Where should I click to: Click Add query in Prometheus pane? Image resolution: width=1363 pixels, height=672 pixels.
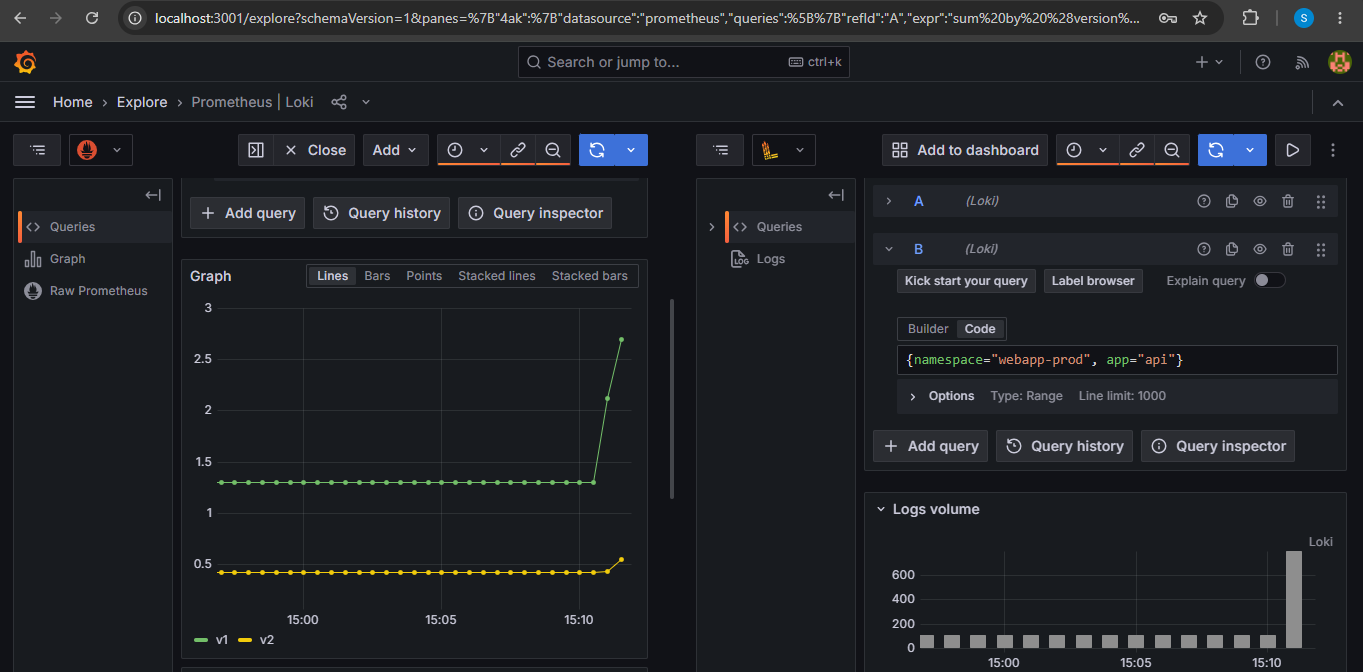pyautogui.click(x=248, y=213)
